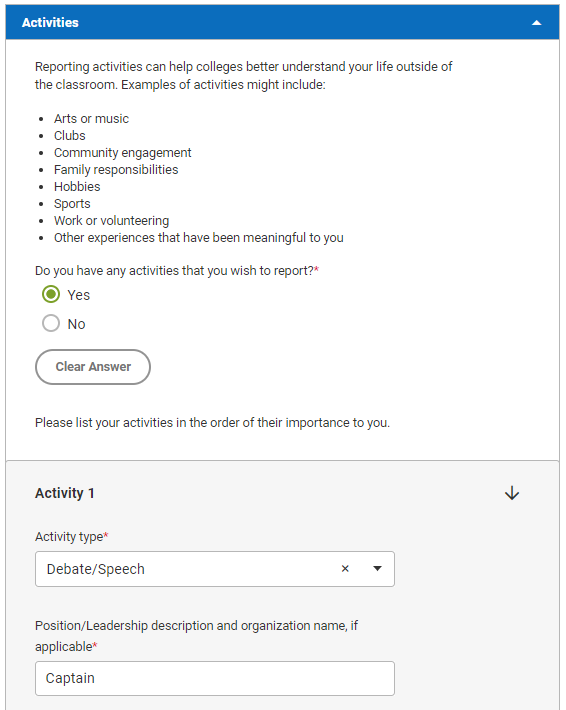Click the Activity 1 heading
The height and width of the screenshot is (710, 566).
point(65,493)
